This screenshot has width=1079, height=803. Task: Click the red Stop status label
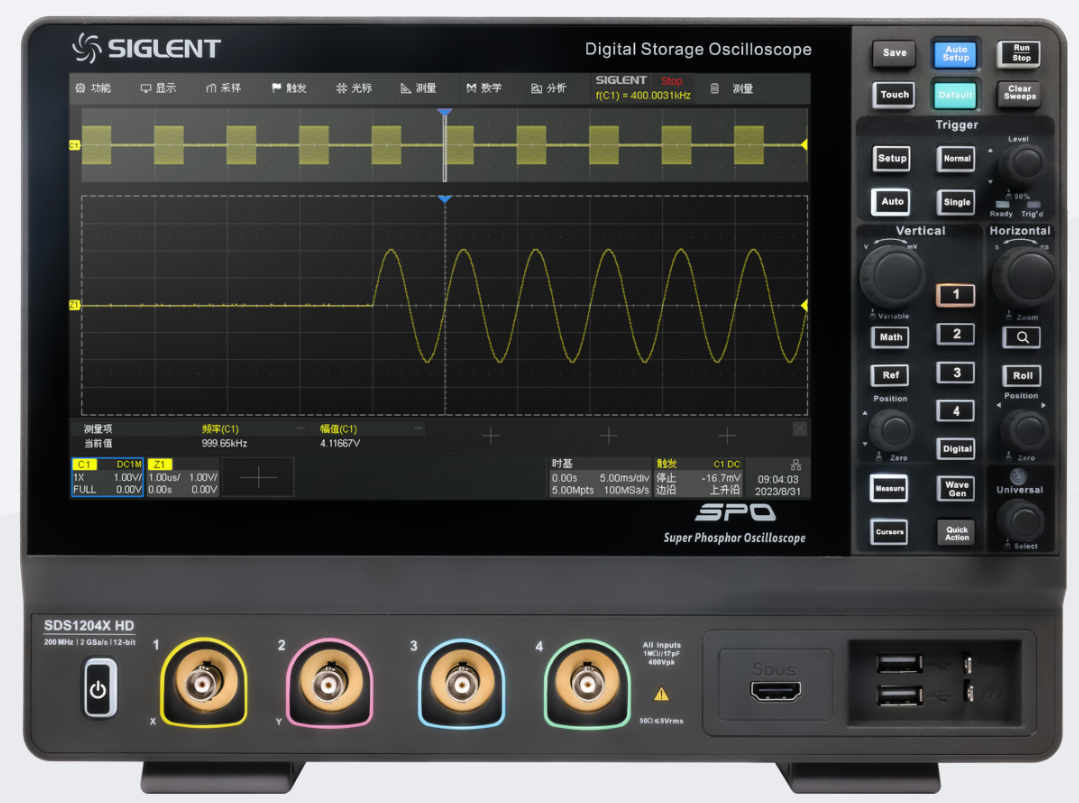(672, 81)
